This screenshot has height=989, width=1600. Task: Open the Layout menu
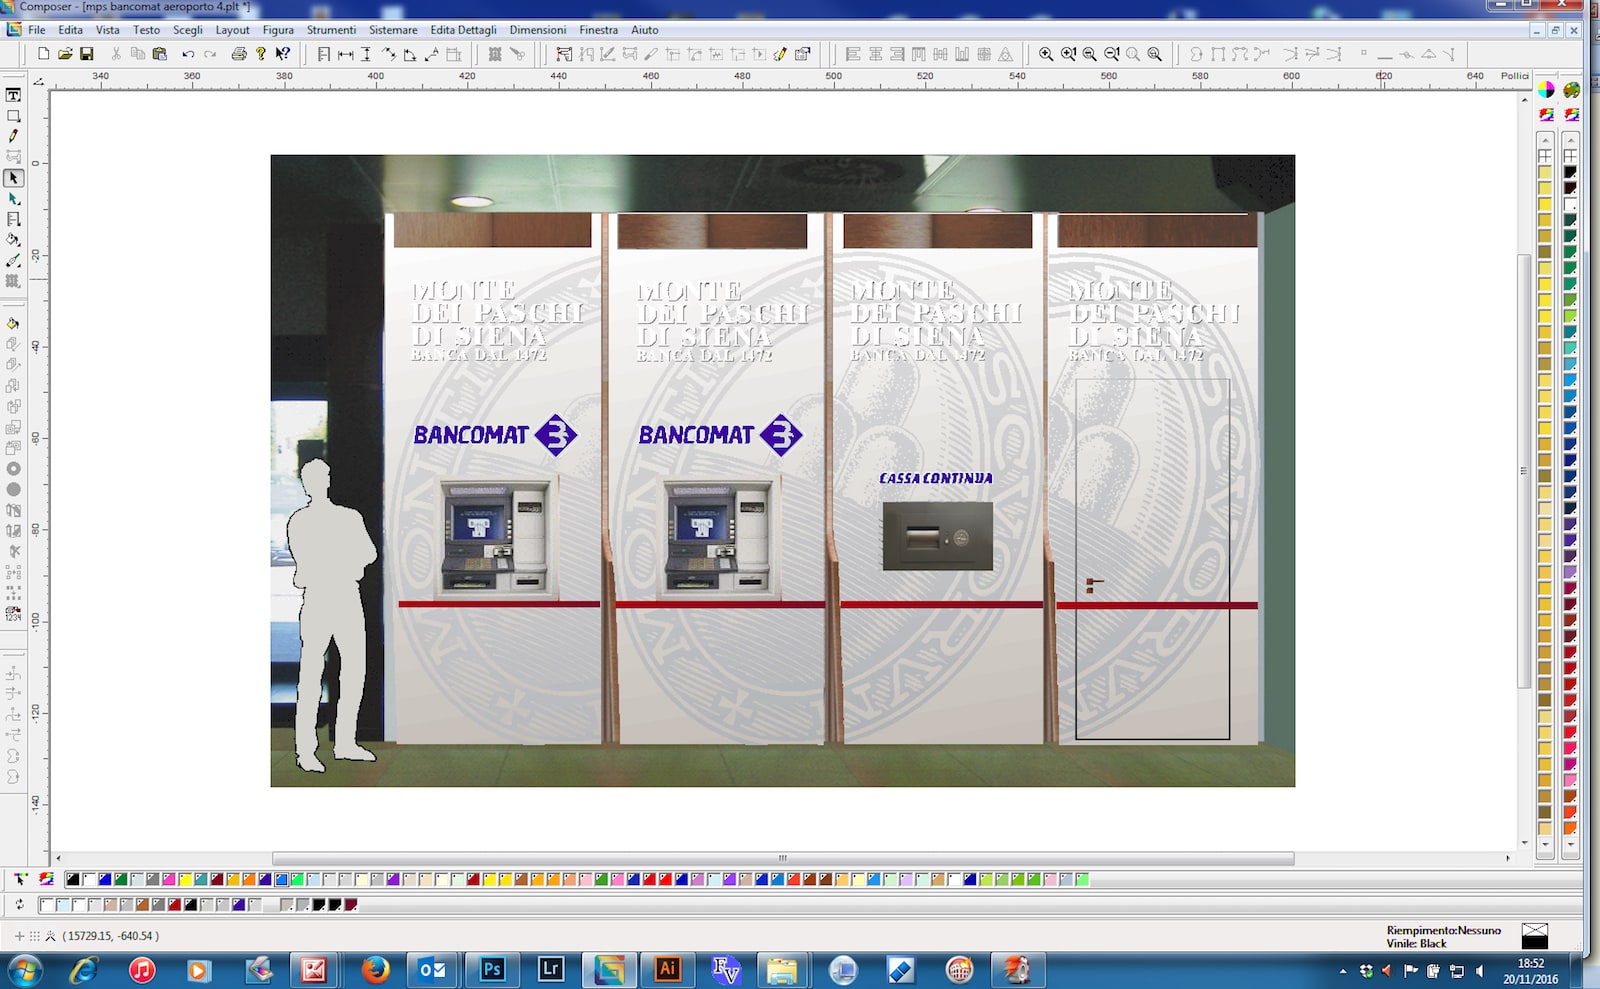(x=232, y=30)
